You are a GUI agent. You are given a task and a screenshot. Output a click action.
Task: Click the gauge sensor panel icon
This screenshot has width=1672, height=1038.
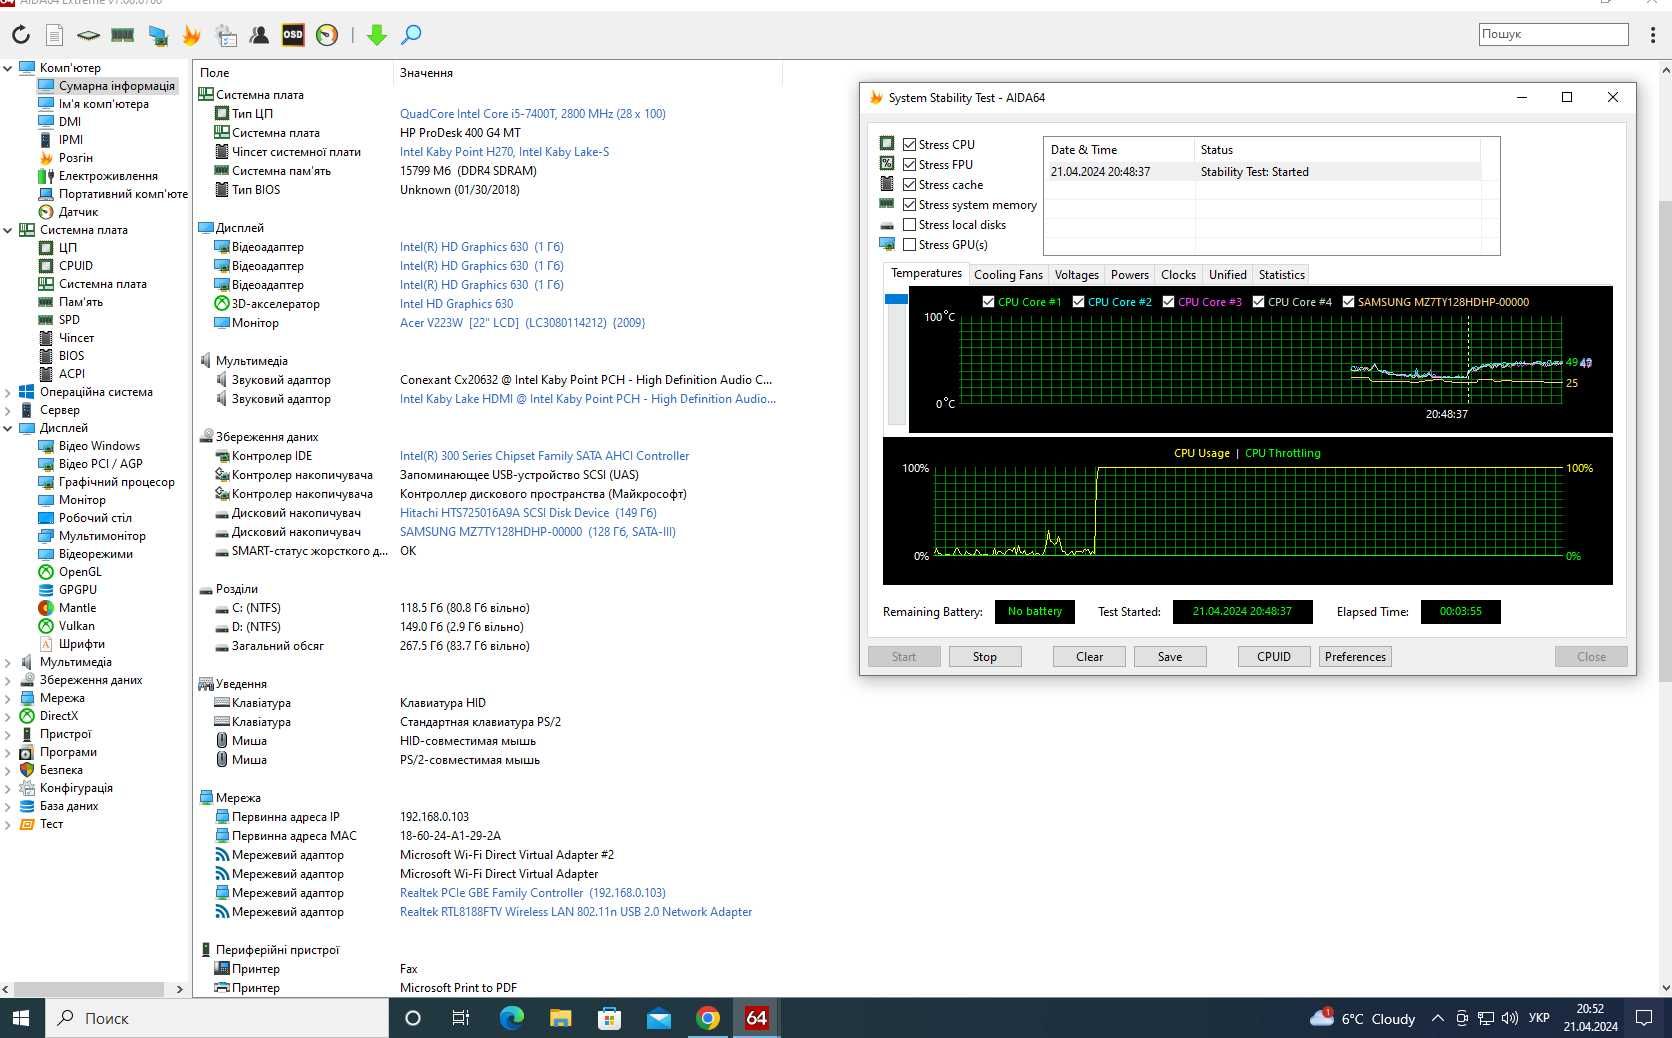(327, 35)
